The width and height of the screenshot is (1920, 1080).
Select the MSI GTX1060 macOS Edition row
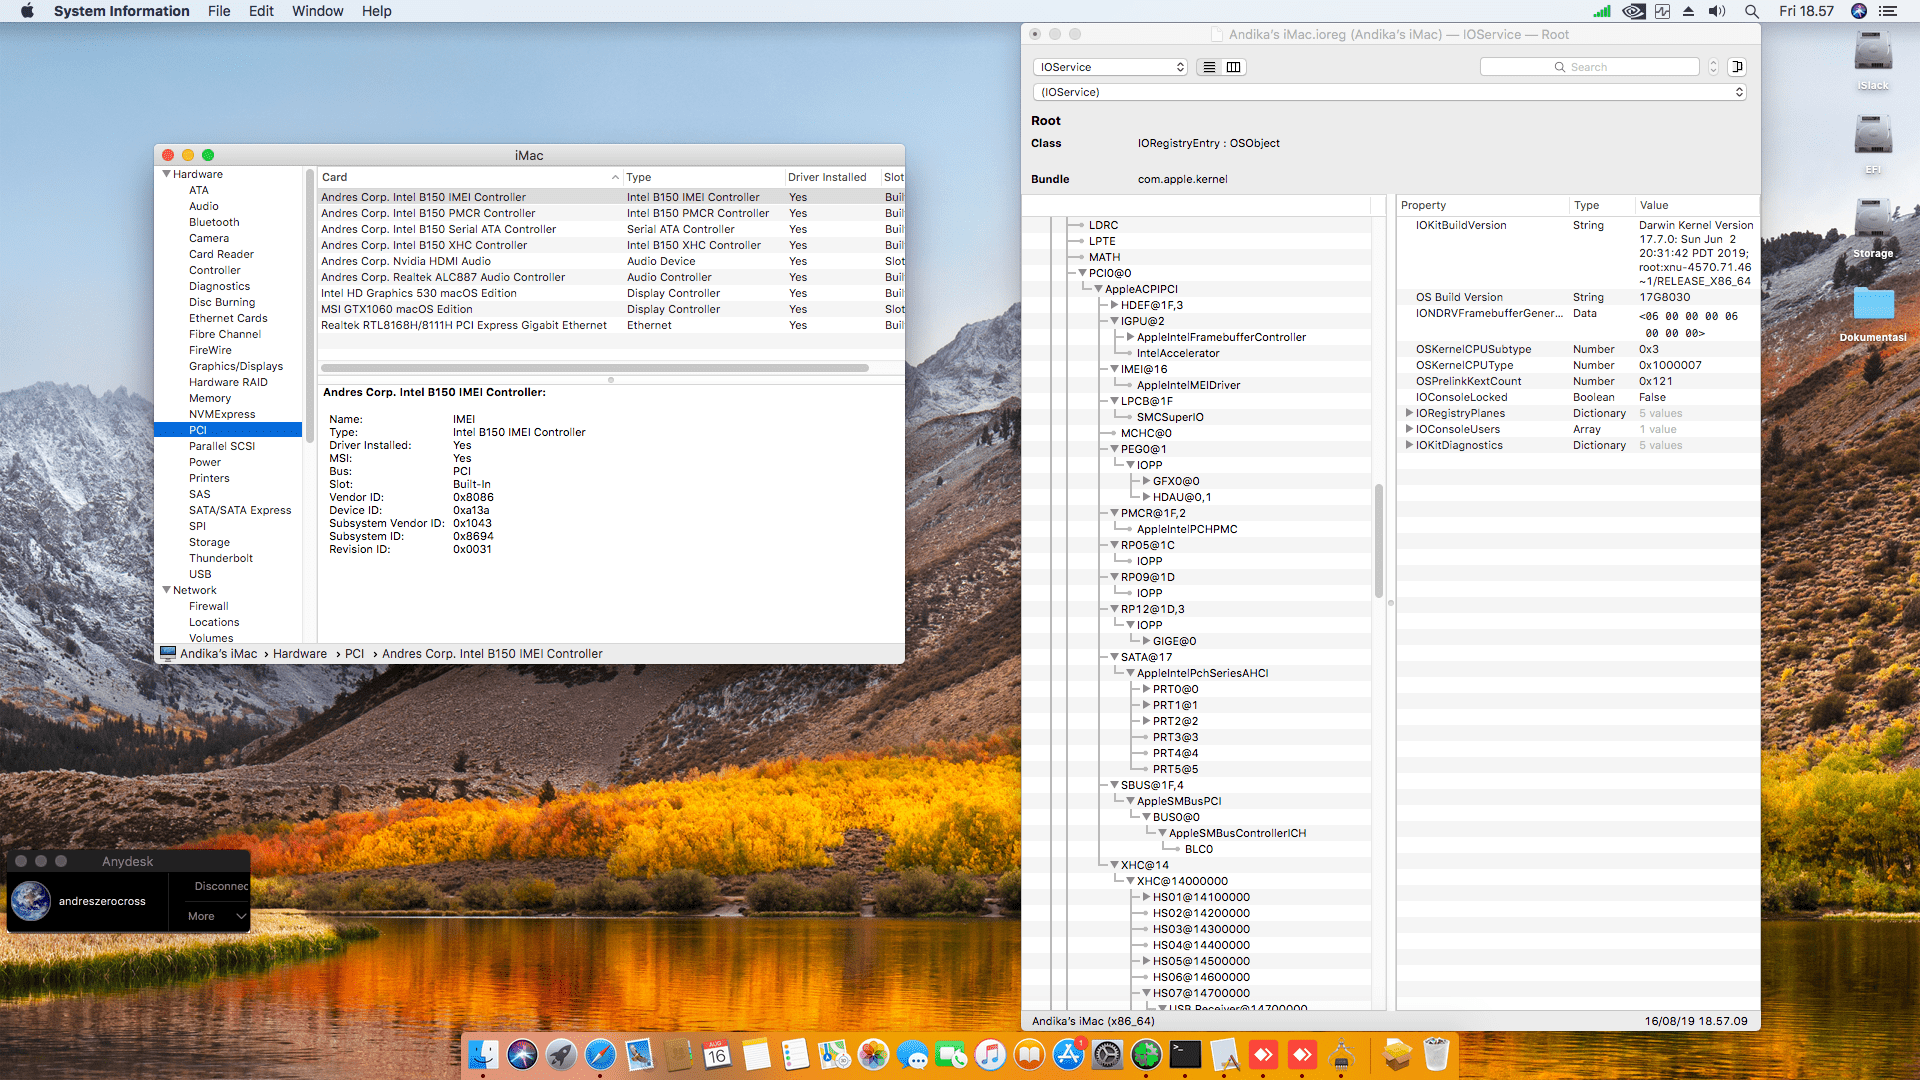611,309
